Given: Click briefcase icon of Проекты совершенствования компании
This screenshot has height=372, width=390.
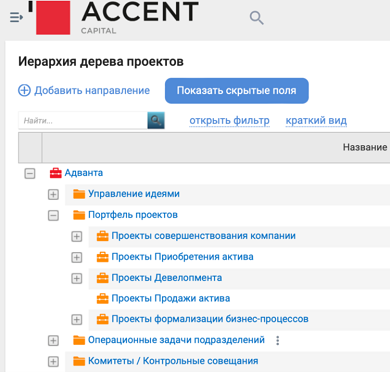Looking at the screenshot, I should (x=102, y=236).
